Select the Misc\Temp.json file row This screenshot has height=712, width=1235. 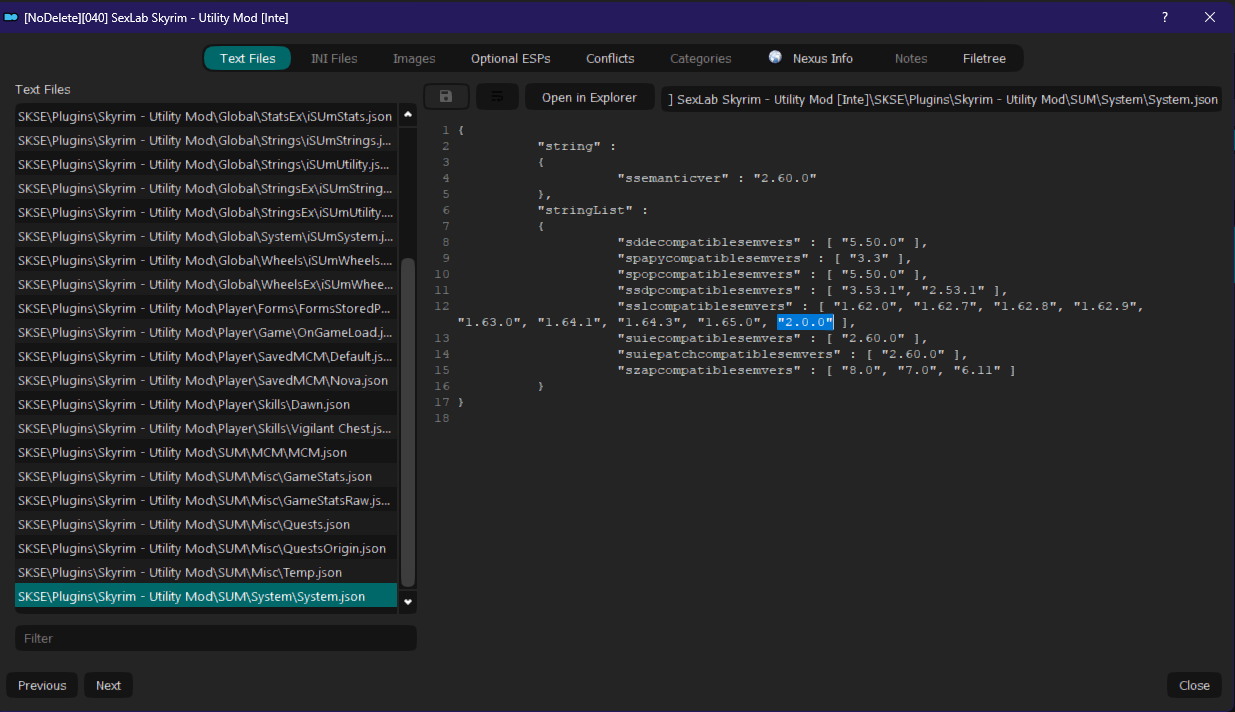[206, 573]
